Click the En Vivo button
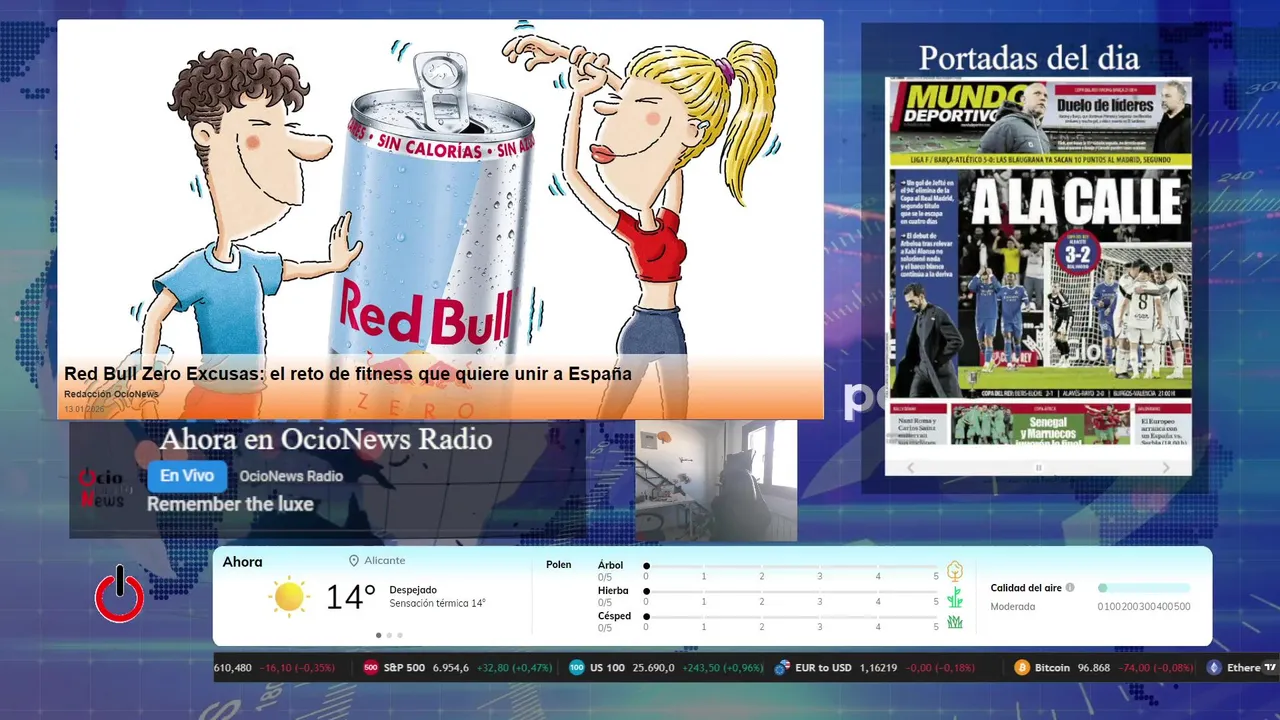1280x720 pixels. [x=187, y=476]
